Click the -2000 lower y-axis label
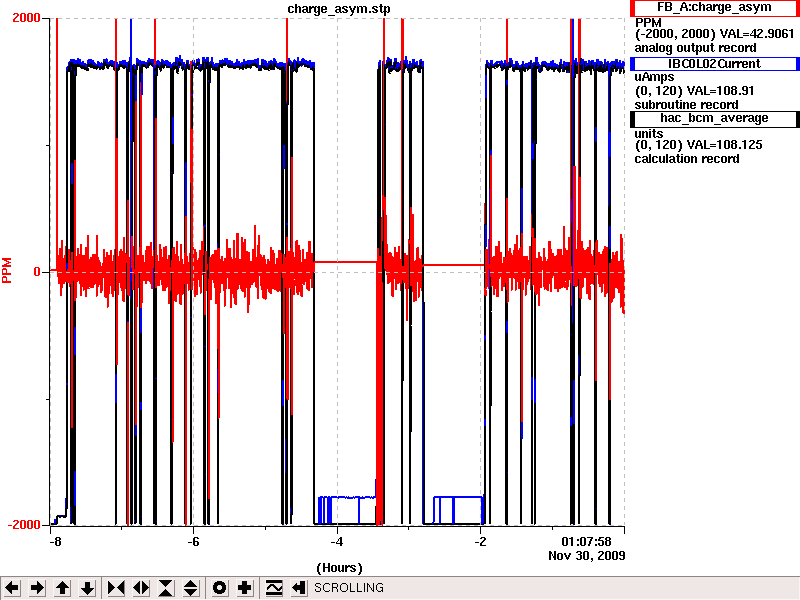Viewport: 800px width, 600px height. click(24, 525)
